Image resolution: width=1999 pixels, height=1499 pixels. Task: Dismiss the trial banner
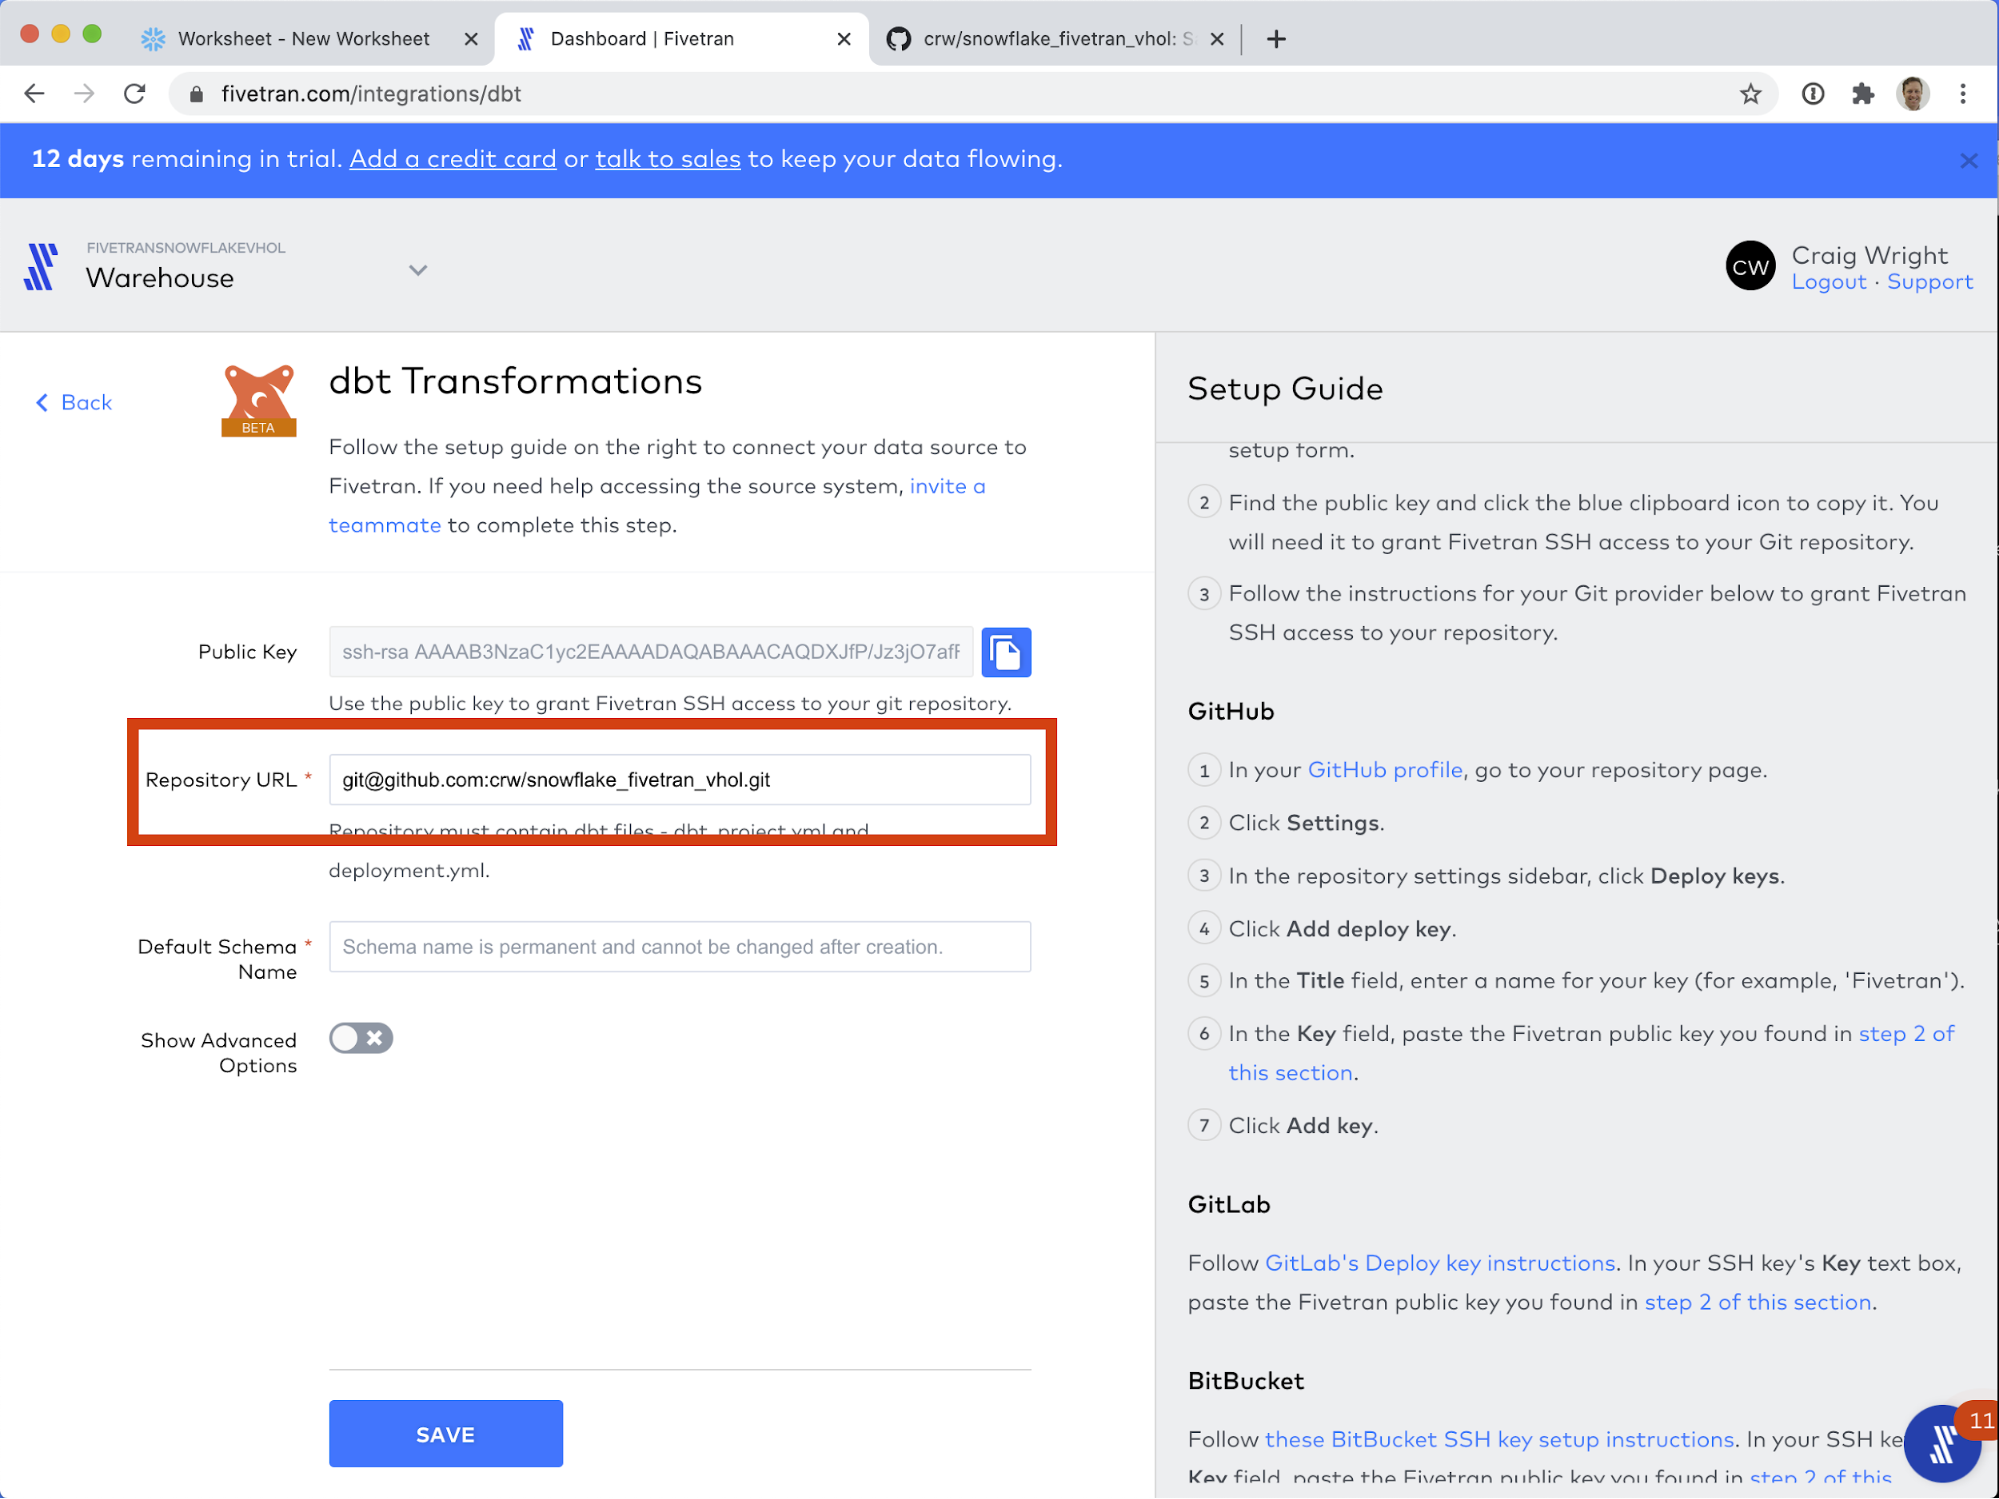click(x=1968, y=160)
